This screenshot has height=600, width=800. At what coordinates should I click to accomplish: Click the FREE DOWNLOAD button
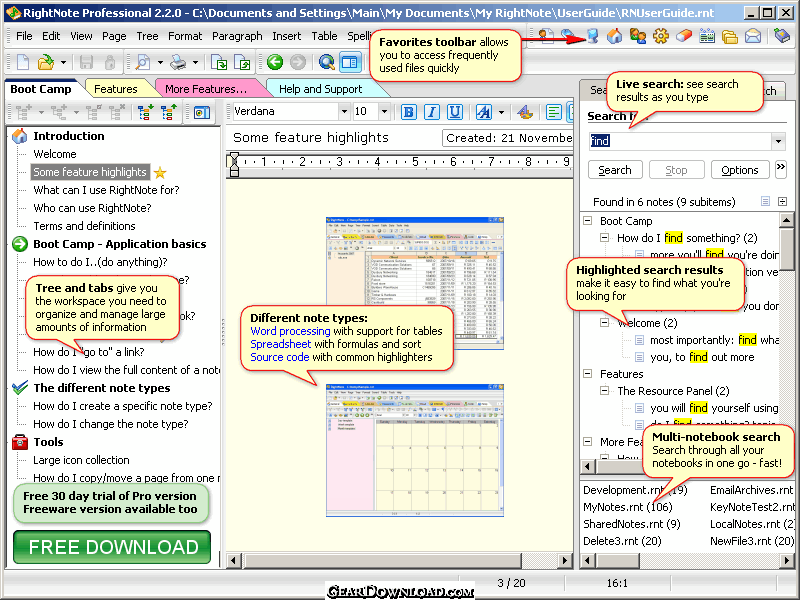click(112, 547)
